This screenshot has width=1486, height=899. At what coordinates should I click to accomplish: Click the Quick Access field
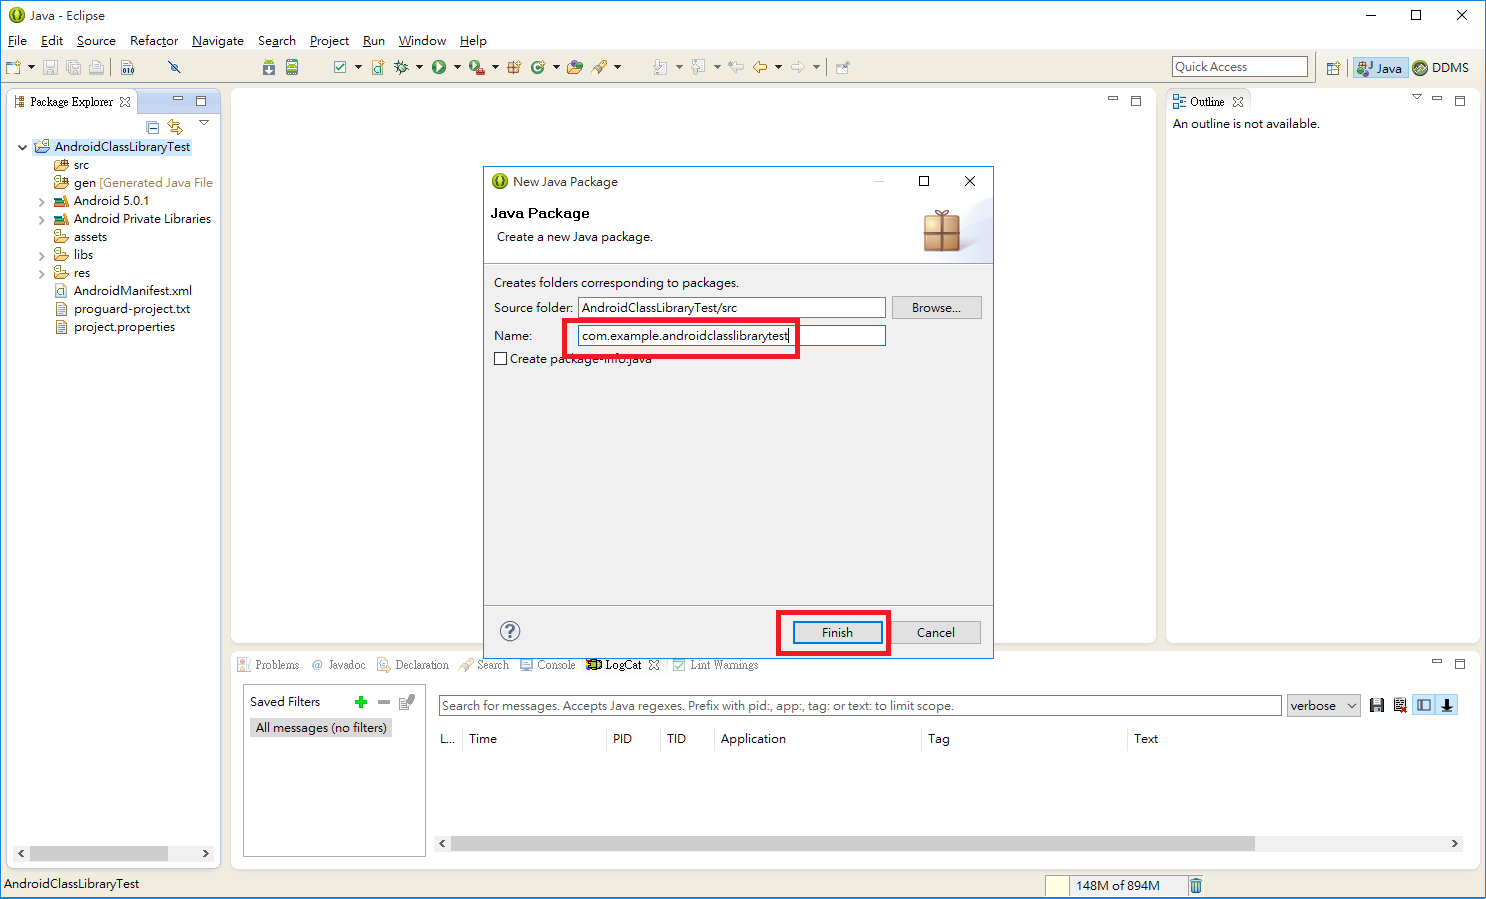point(1240,67)
